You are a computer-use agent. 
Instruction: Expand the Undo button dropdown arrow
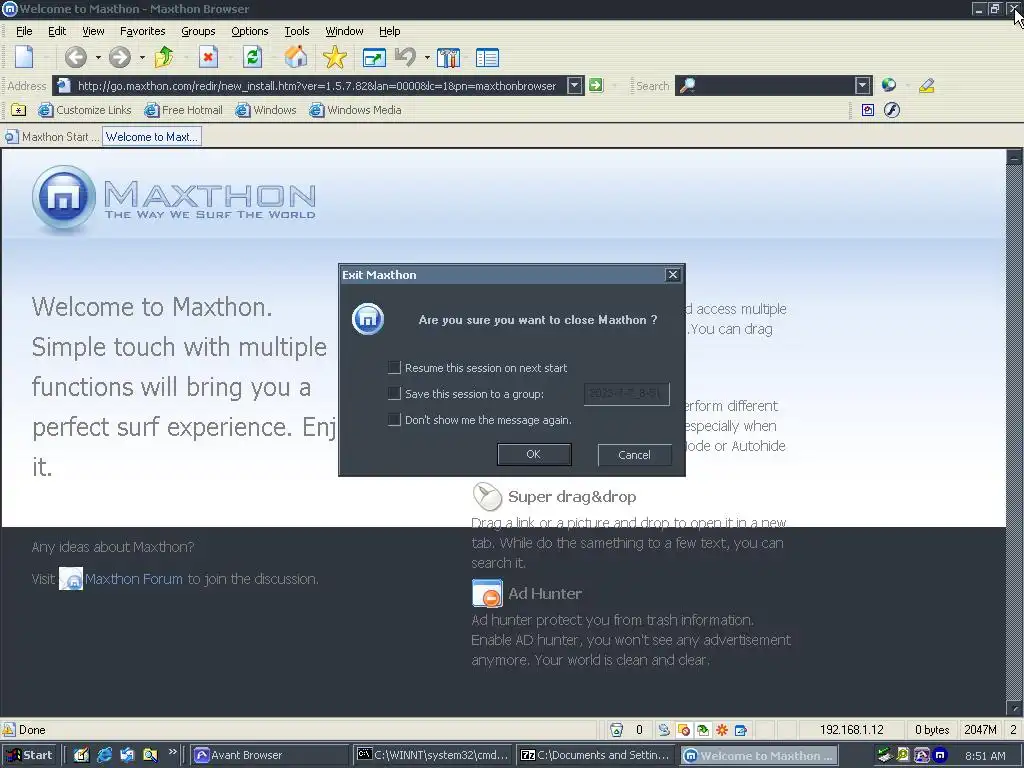click(427, 58)
